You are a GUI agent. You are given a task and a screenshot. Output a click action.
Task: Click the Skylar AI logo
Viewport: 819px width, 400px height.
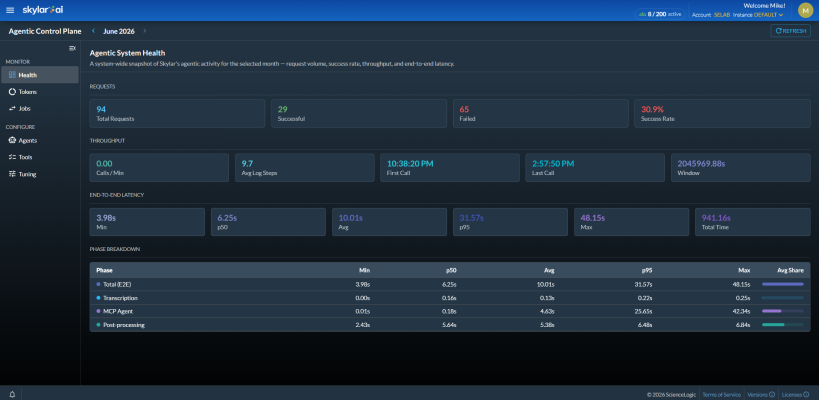[43, 10]
